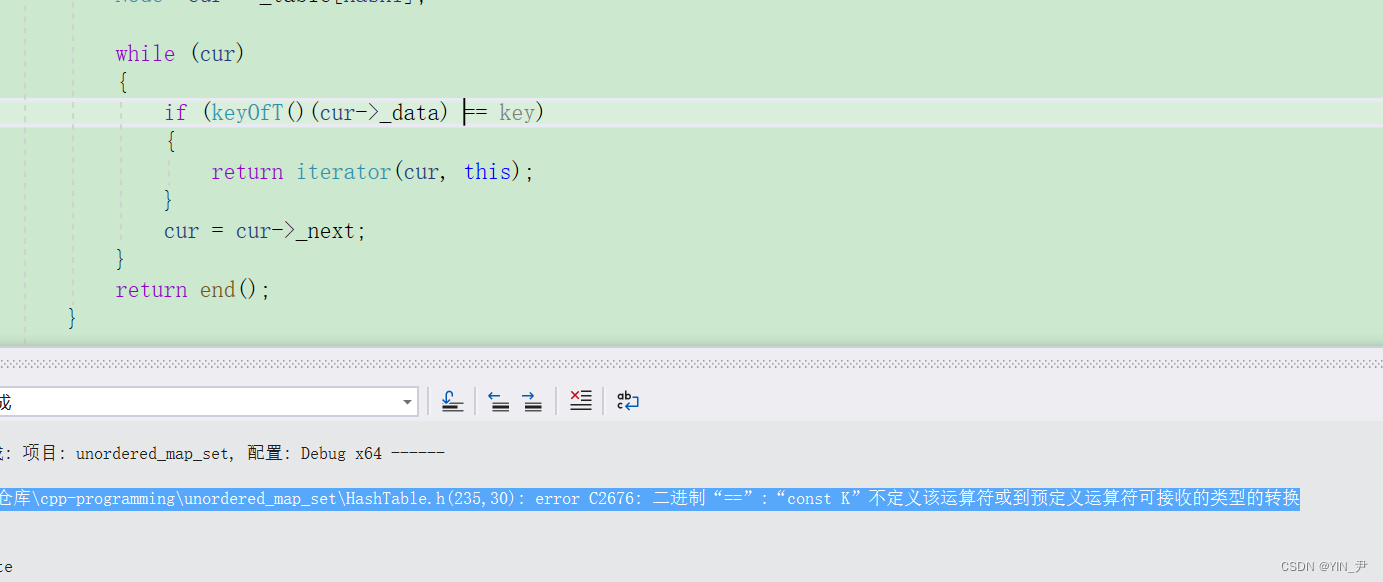This screenshot has width=1383, height=582.
Task: Go to next message icon
Action: pos(532,401)
